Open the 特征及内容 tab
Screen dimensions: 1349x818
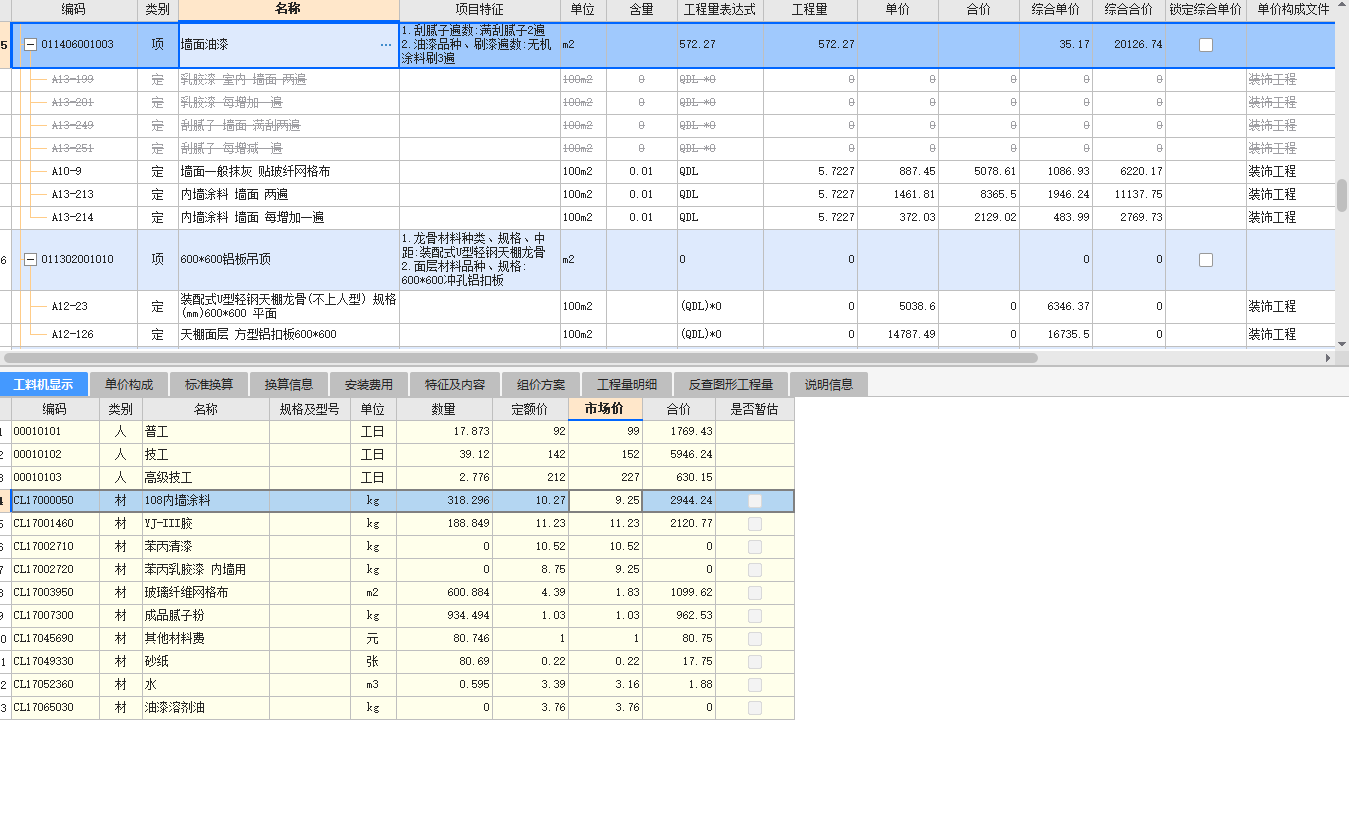click(x=455, y=384)
